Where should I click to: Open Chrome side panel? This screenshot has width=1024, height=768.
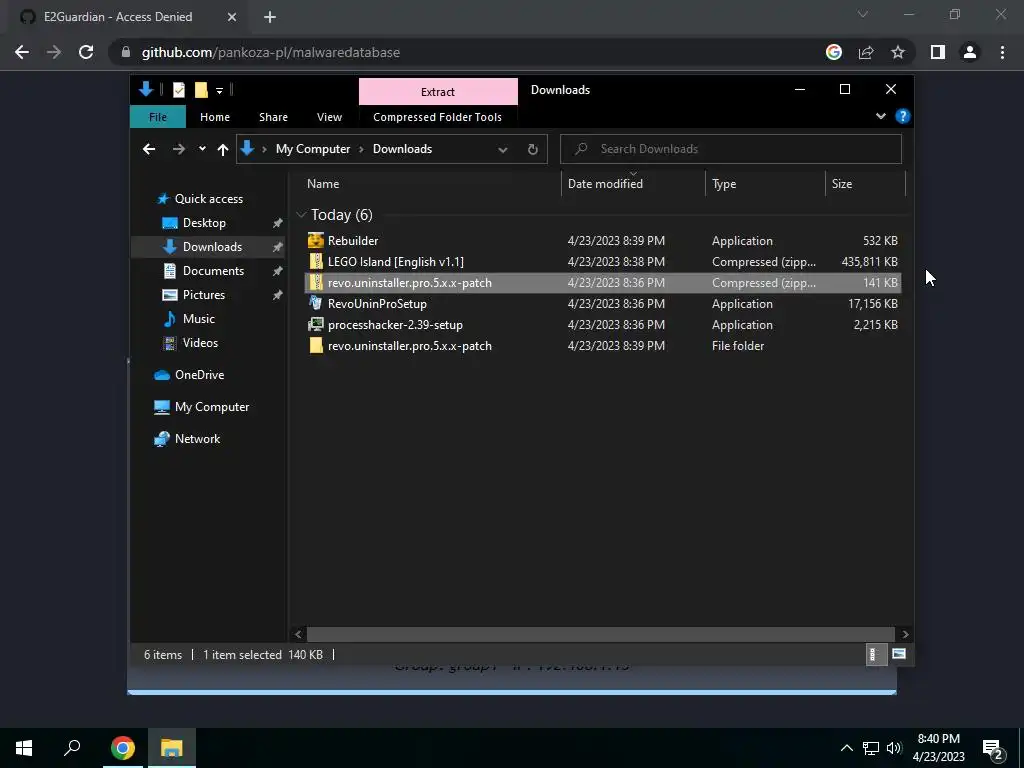pyautogui.click(x=938, y=52)
